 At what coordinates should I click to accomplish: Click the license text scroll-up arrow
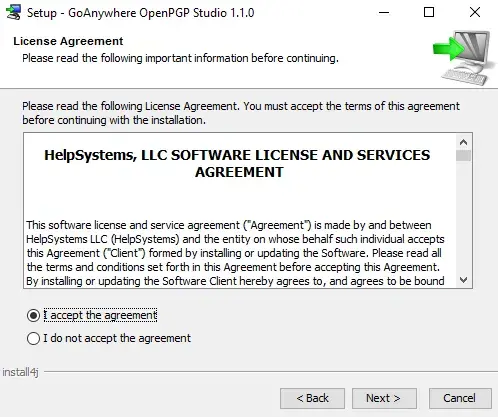[x=463, y=142]
